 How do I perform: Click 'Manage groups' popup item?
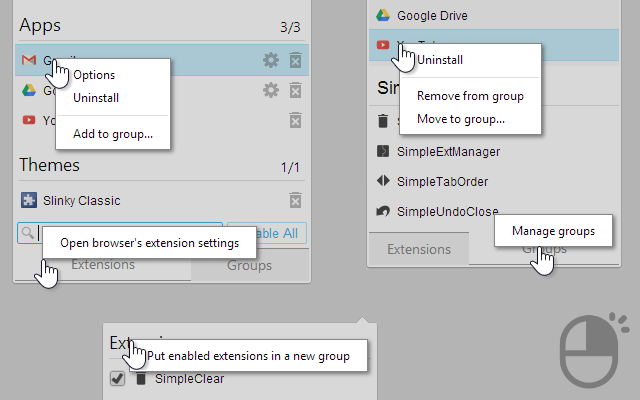tap(553, 231)
